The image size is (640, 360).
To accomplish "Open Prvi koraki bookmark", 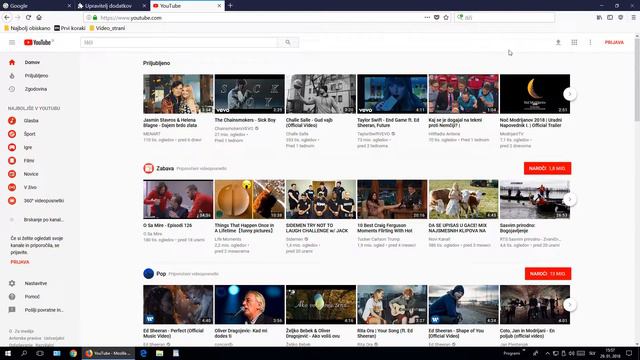I will [70, 28].
